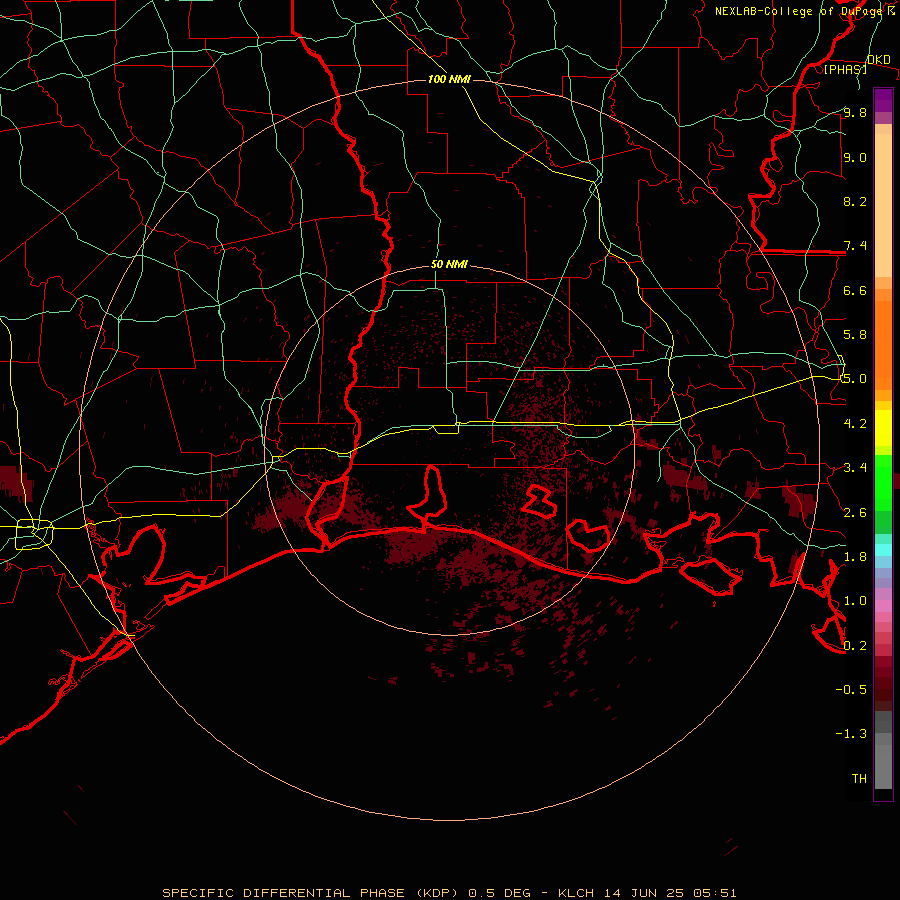Click the cyan segment of the color bar
This screenshot has height=900, width=900.
(883, 550)
